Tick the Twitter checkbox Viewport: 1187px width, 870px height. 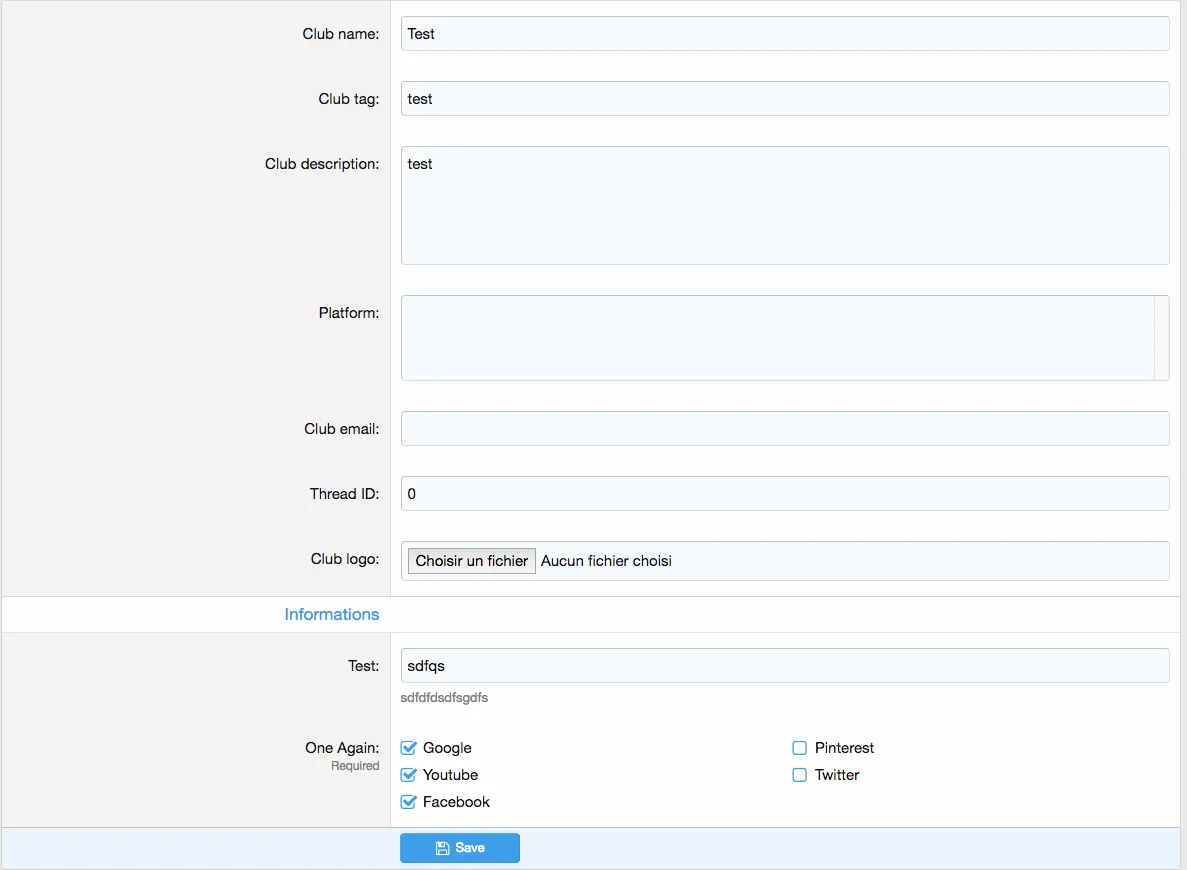(x=799, y=775)
